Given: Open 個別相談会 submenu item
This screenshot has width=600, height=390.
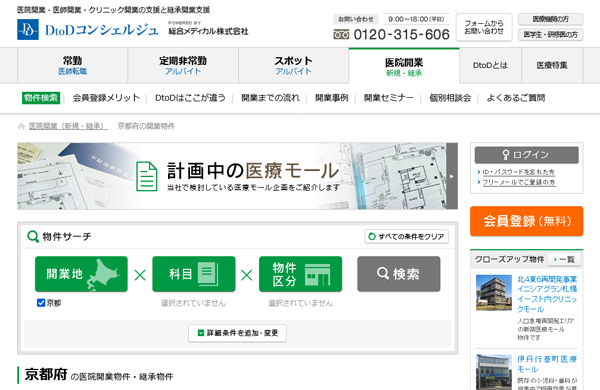Looking at the screenshot, I should point(450,98).
